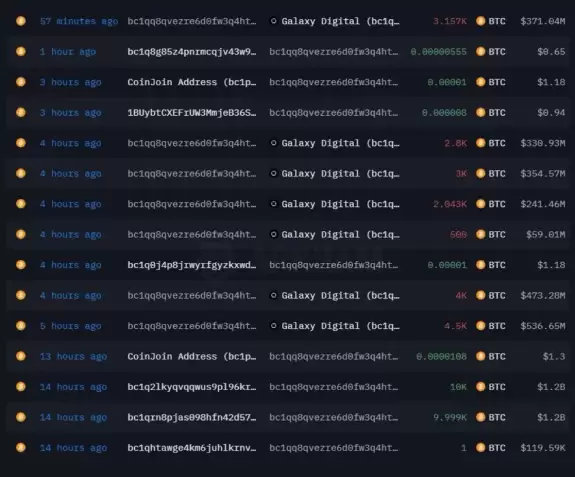Image resolution: width=575 pixels, height=477 pixels.
Task: Select the $1.3 USD value
Action: coord(554,356)
